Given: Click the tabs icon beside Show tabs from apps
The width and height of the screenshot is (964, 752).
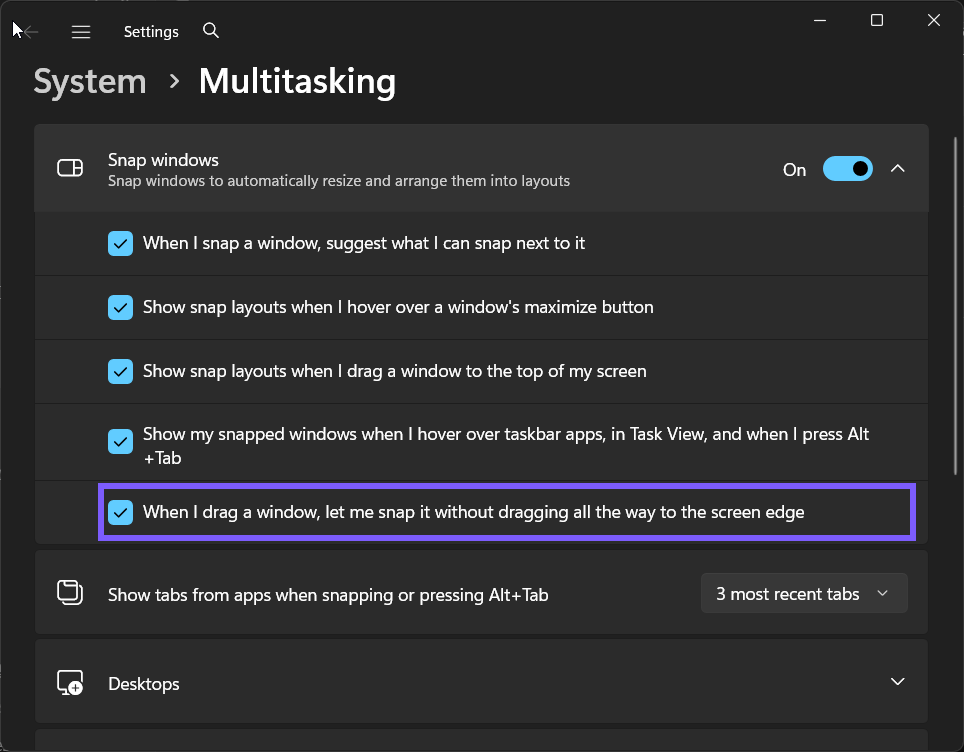Looking at the screenshot, I should 70,593.
